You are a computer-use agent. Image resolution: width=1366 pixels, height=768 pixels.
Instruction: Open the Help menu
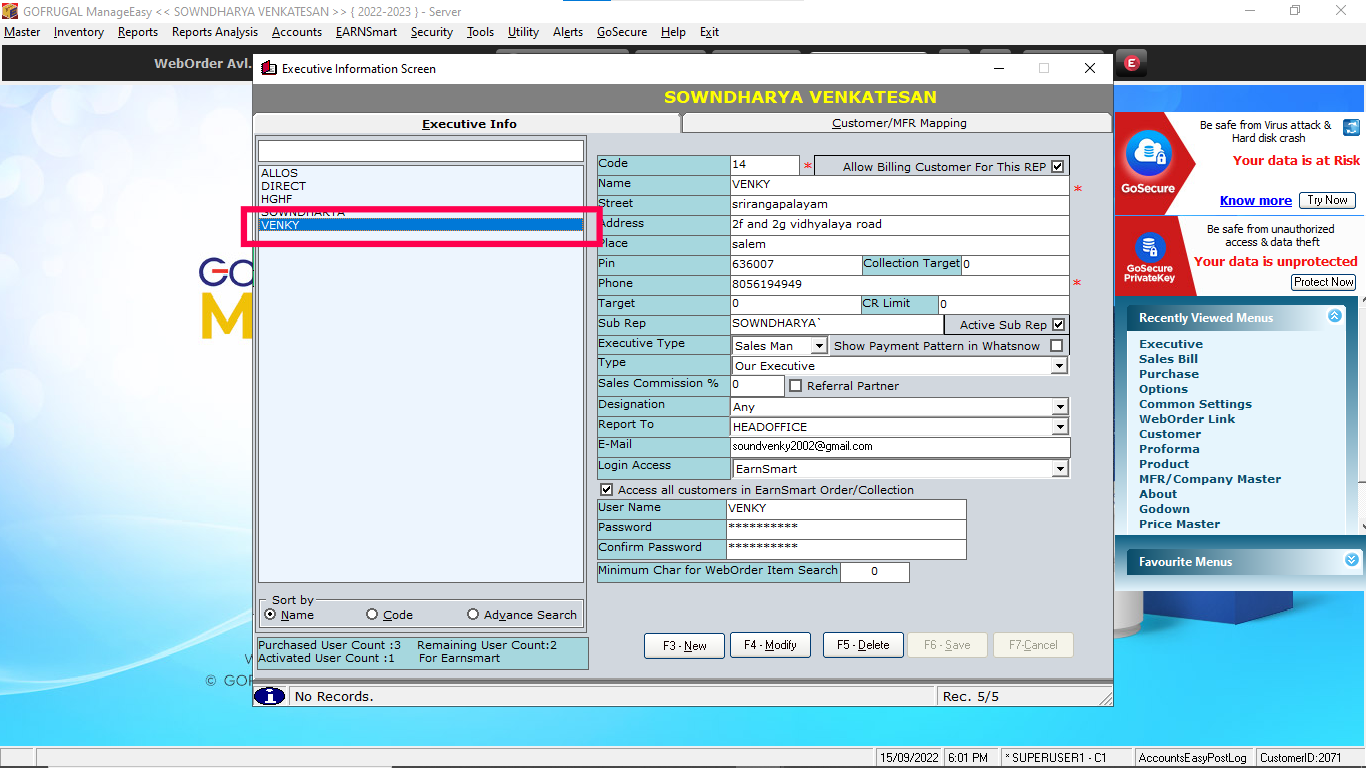[674, 32]
